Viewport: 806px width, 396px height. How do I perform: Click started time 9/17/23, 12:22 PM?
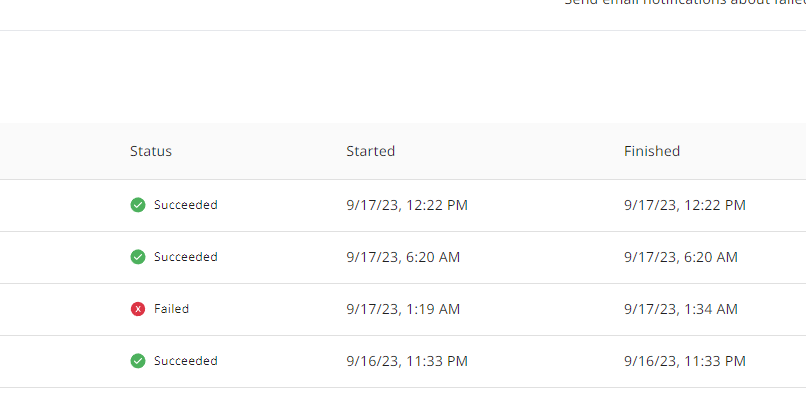click(407, 205)
